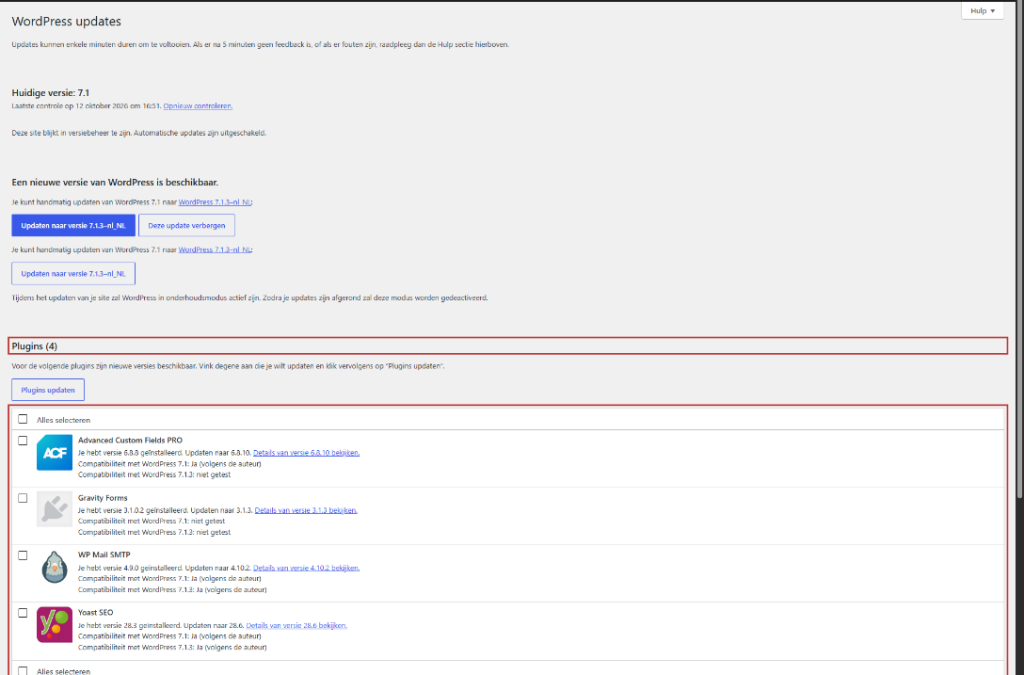Click the Yoast SEO plugin title
This screenshot has width=1024, height=675.
click(95, 612)
